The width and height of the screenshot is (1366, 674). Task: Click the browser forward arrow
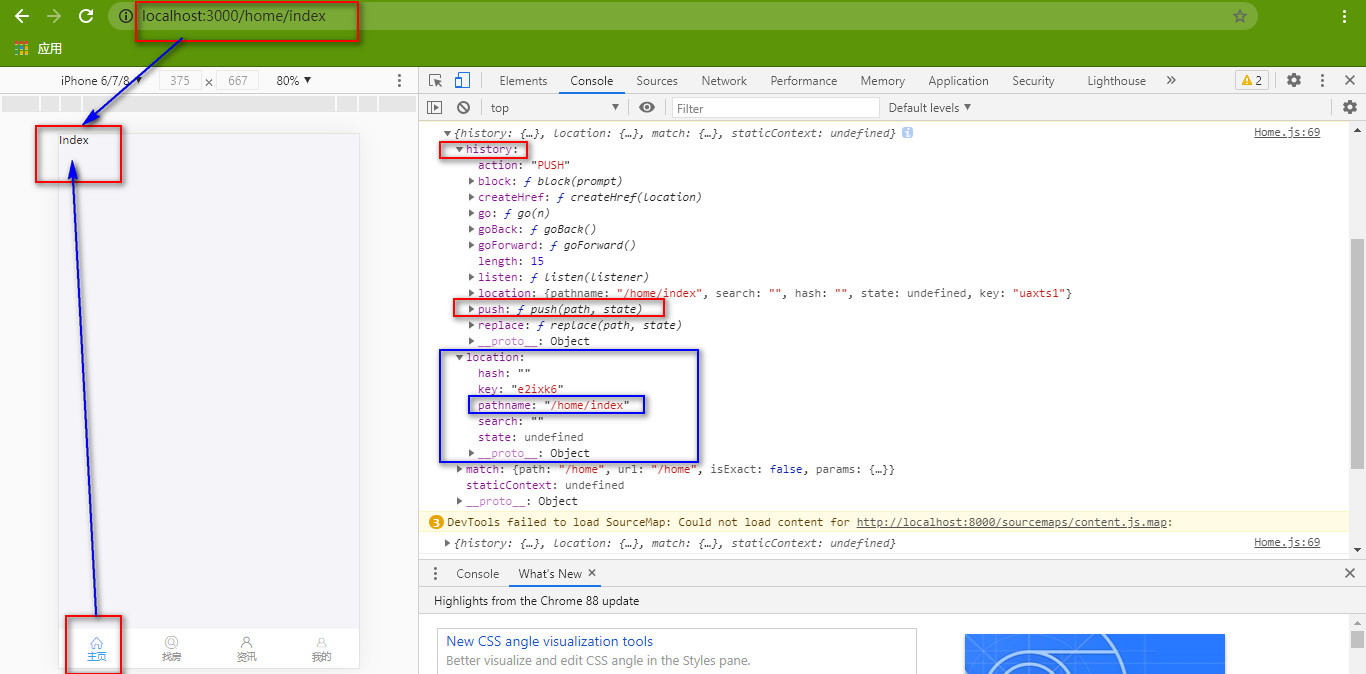tap(54, 16)
